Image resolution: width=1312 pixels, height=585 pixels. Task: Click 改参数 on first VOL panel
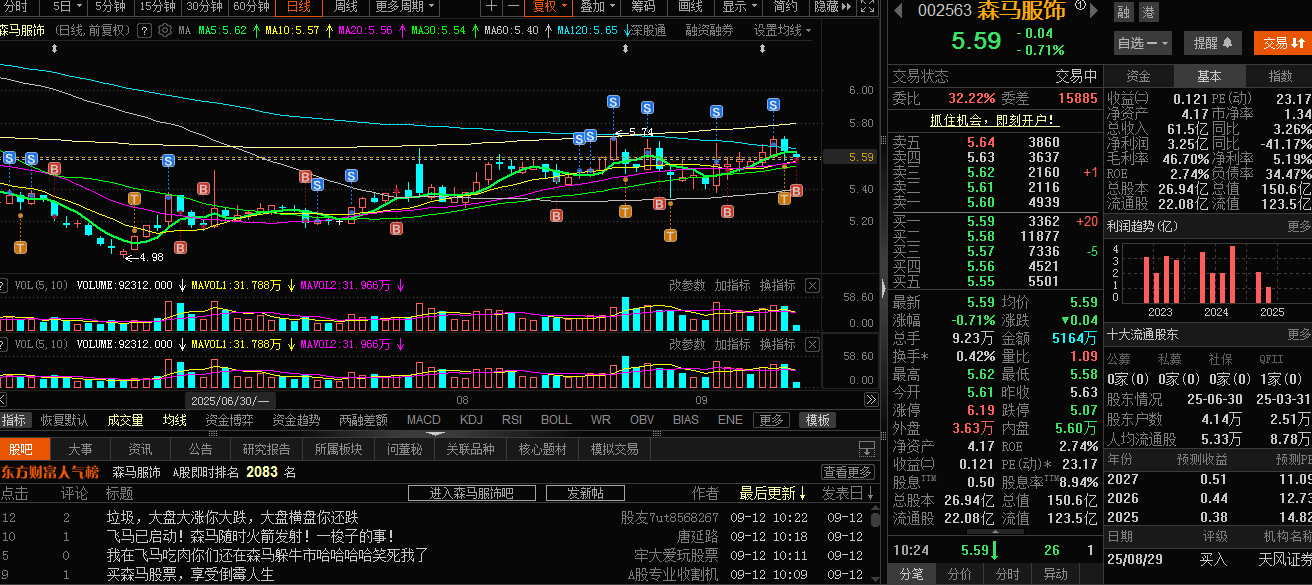687,286
